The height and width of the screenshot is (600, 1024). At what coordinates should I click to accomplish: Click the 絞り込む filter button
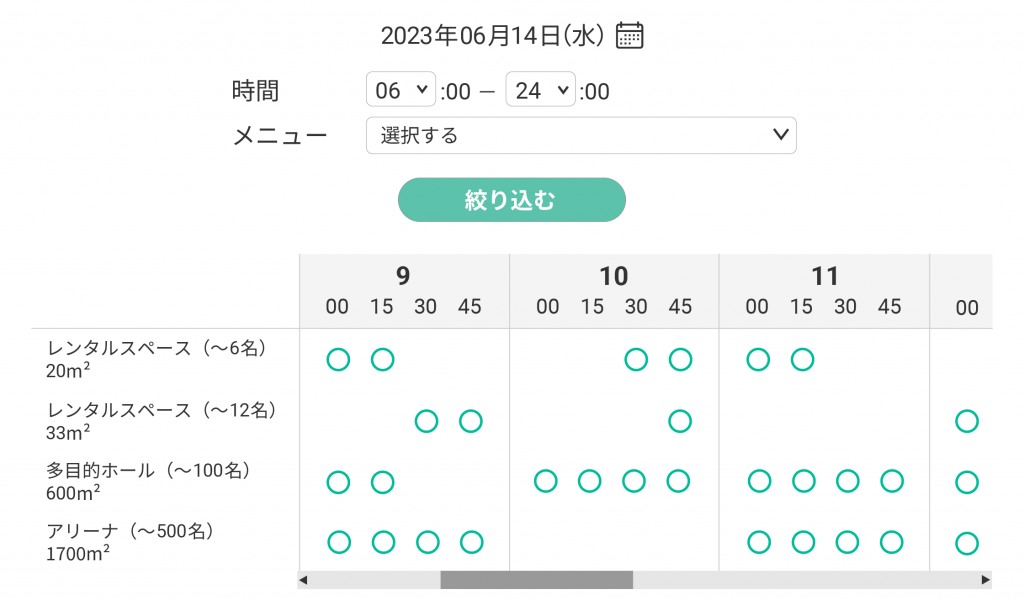pyautogui.click(x=511, y=200)
